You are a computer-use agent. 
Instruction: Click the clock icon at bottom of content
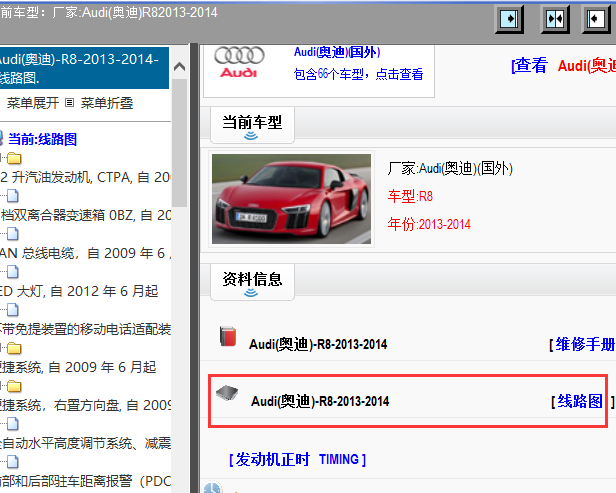click(x=213, y=488)
